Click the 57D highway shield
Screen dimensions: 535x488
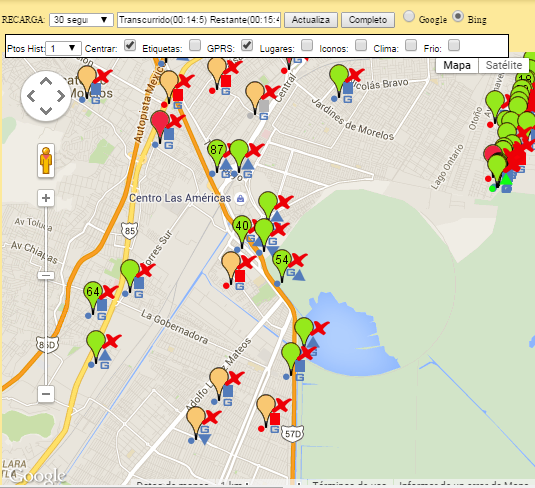[x=293, y=434]
